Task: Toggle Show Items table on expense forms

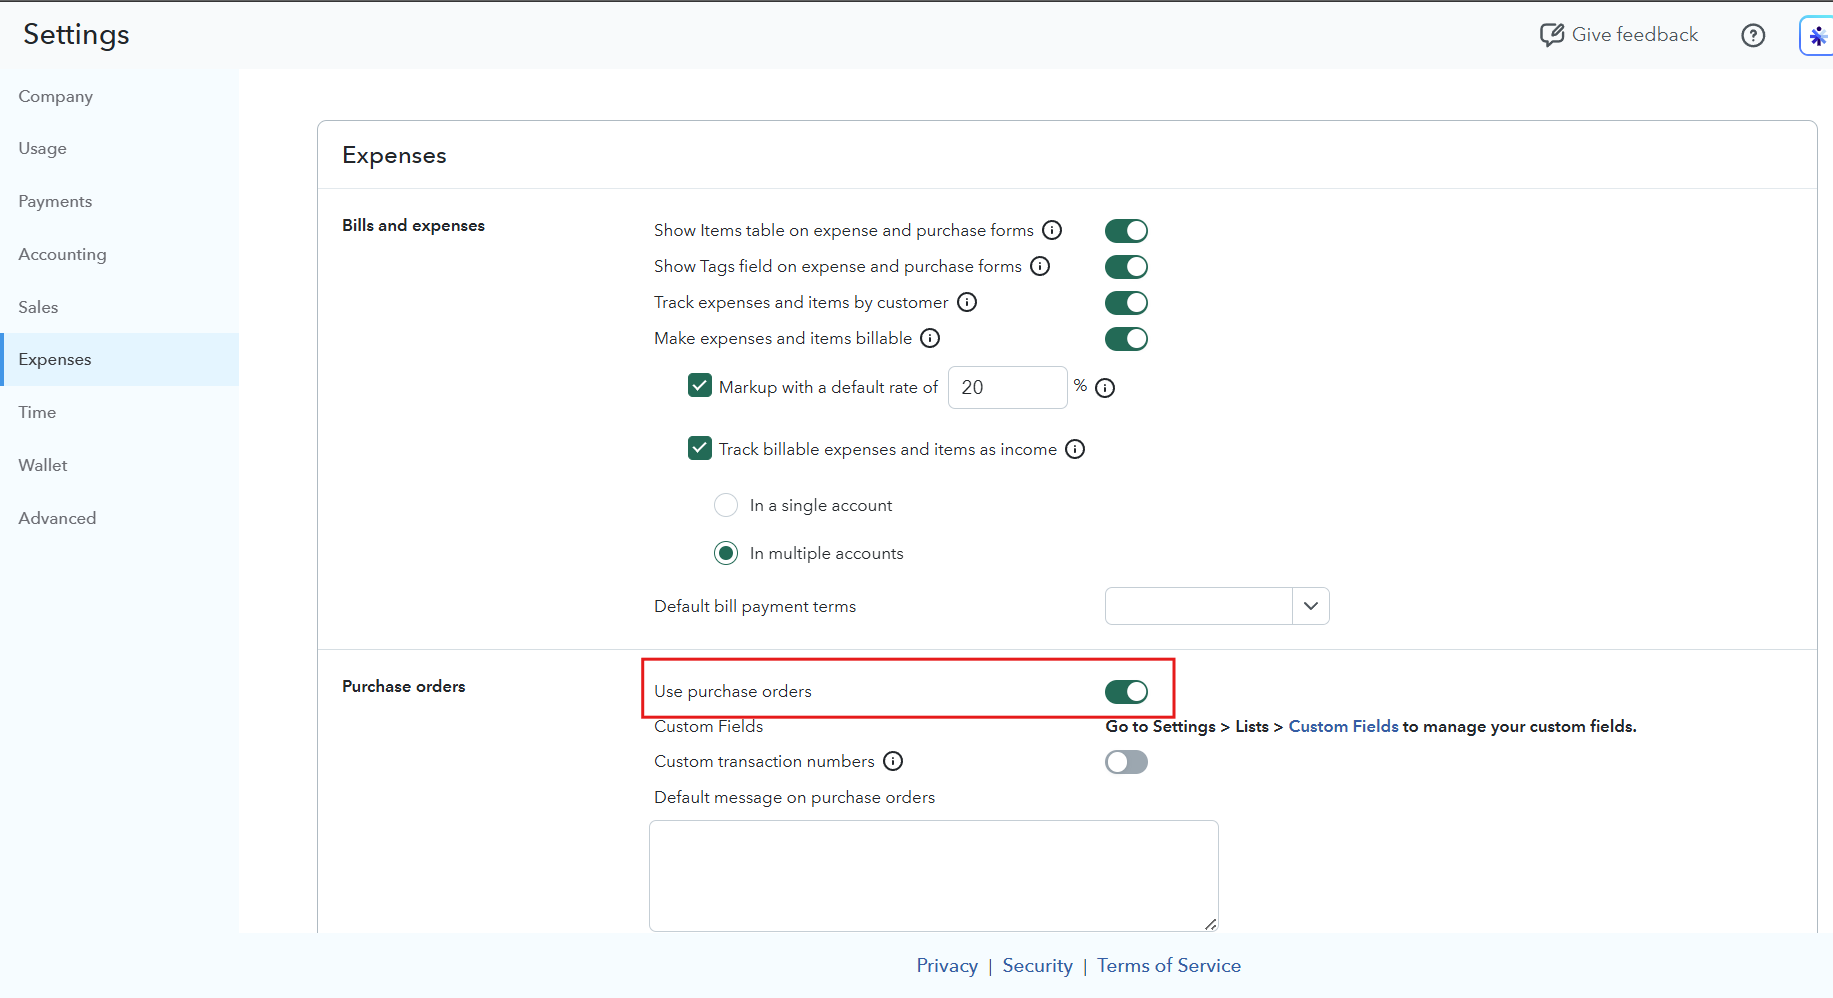Action: pos(1126,231)
